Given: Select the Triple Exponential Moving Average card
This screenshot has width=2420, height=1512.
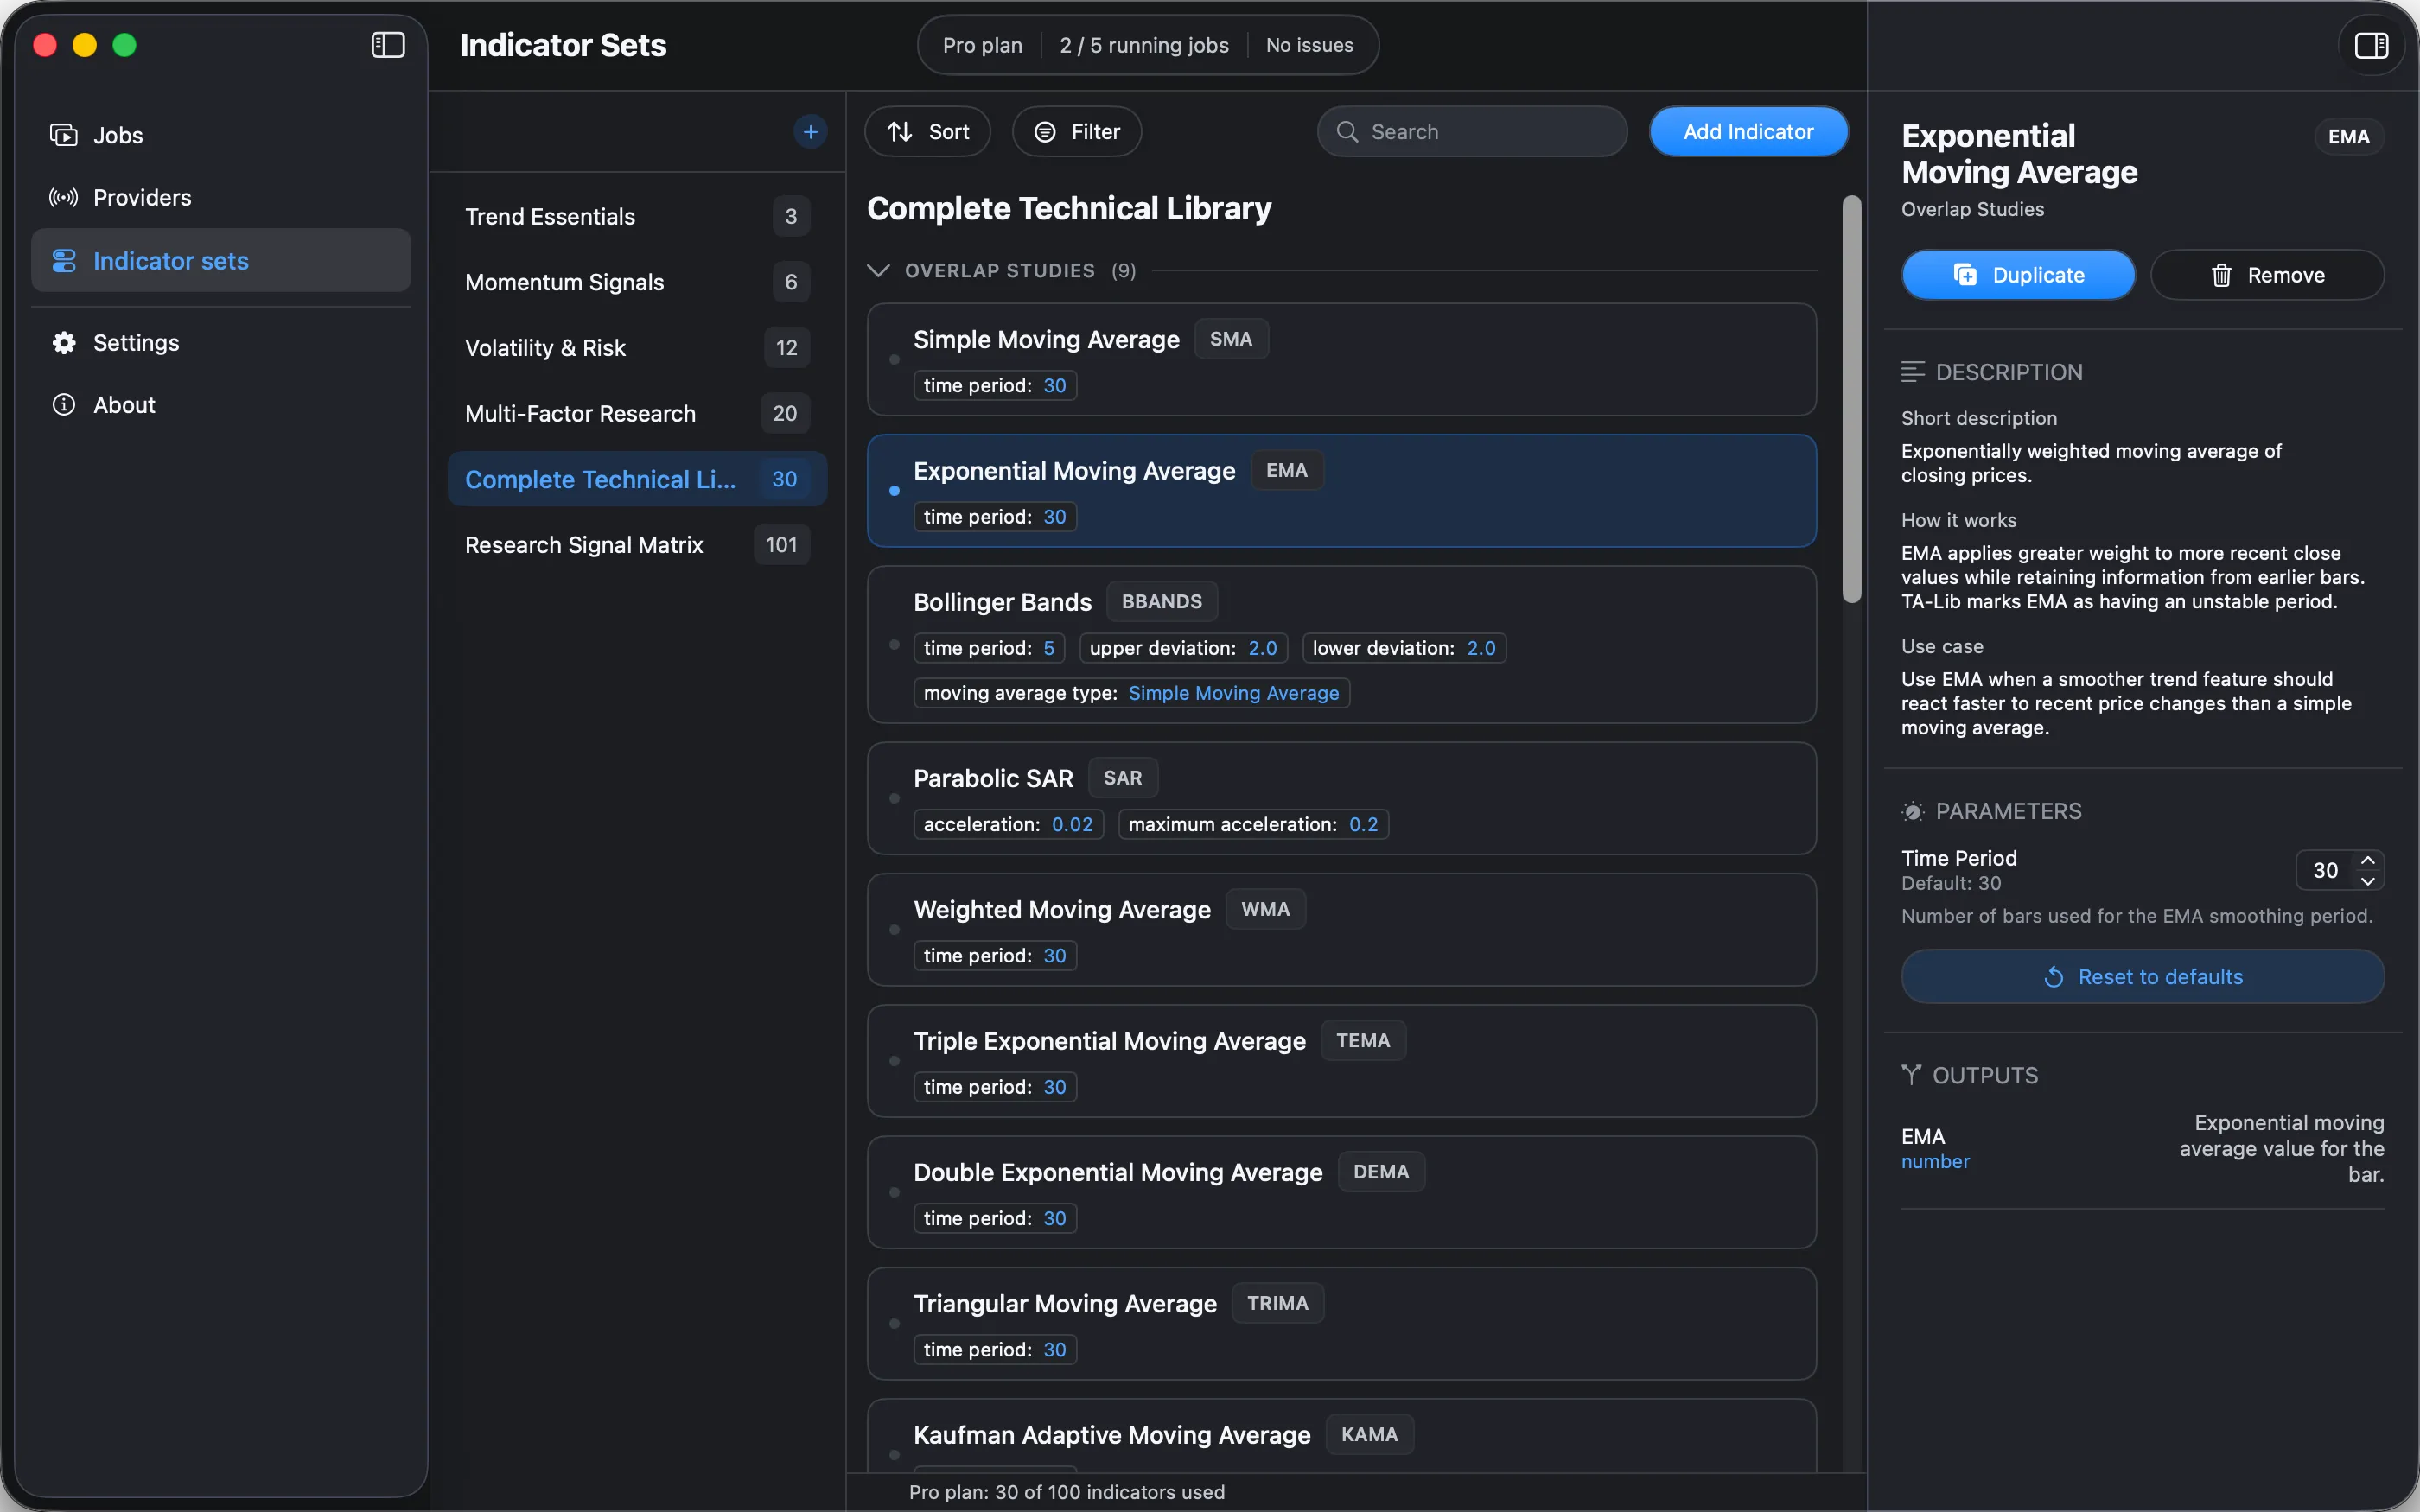Looking at the screenshot, I should 1341,1061.
